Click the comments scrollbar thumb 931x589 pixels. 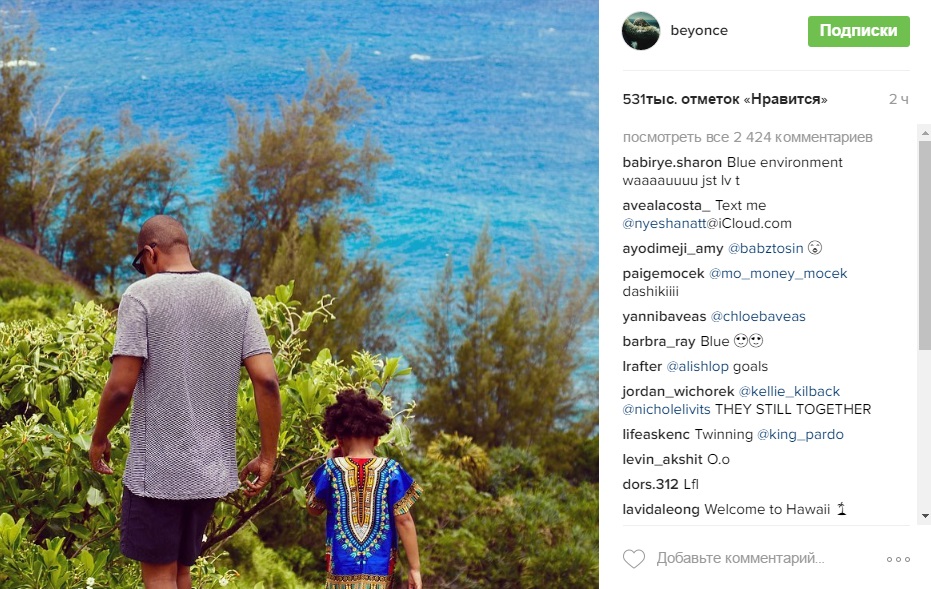924,246
